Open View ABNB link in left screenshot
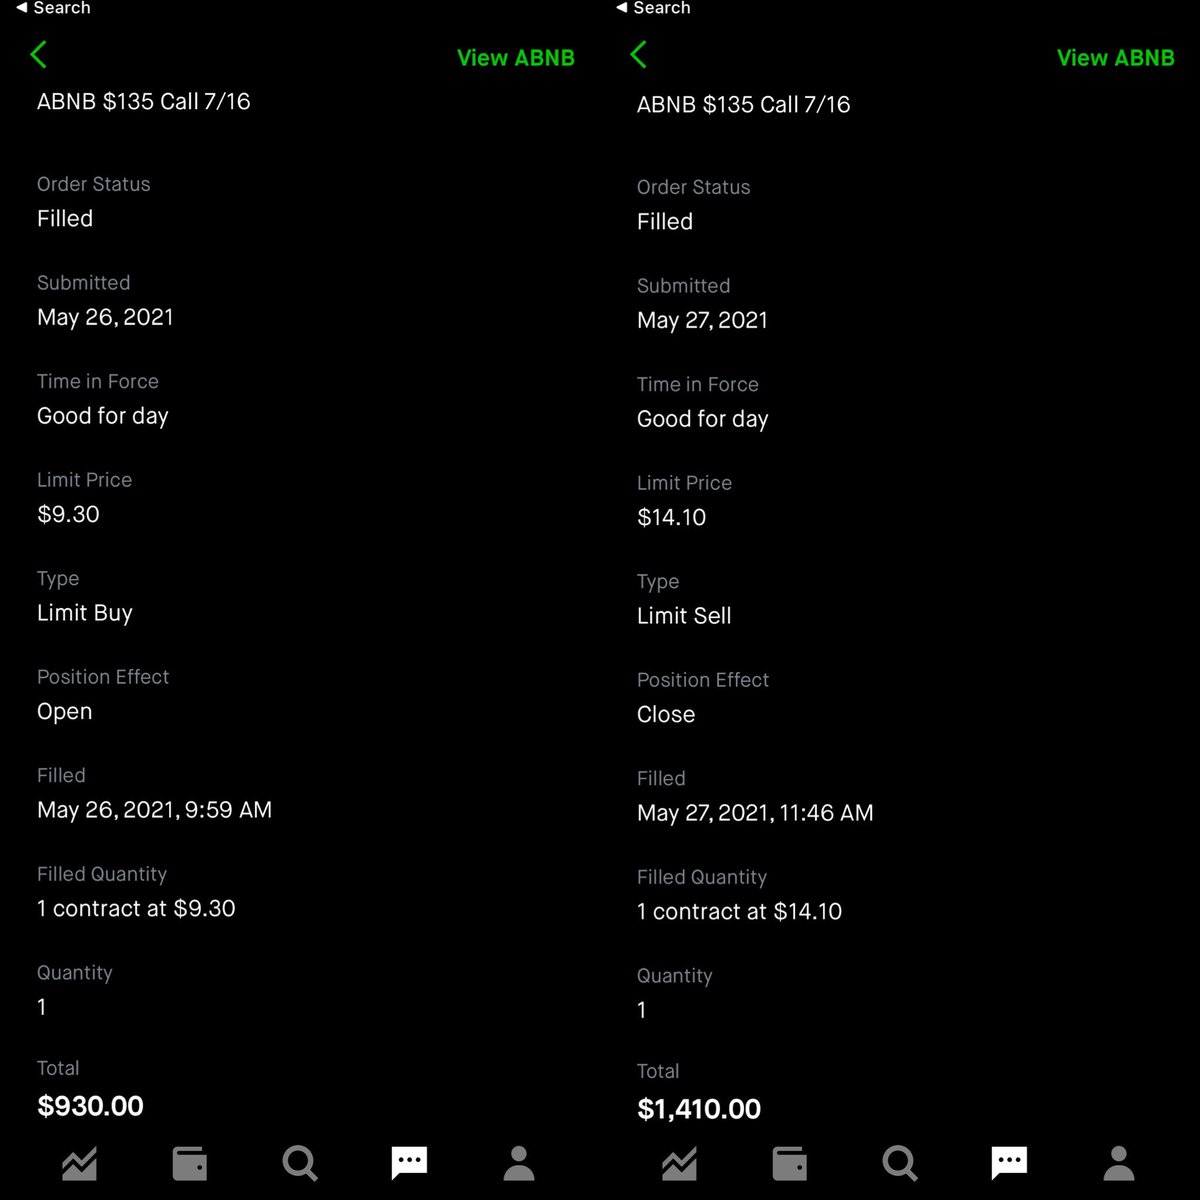1200x1200 pixels. coord(516,58)
